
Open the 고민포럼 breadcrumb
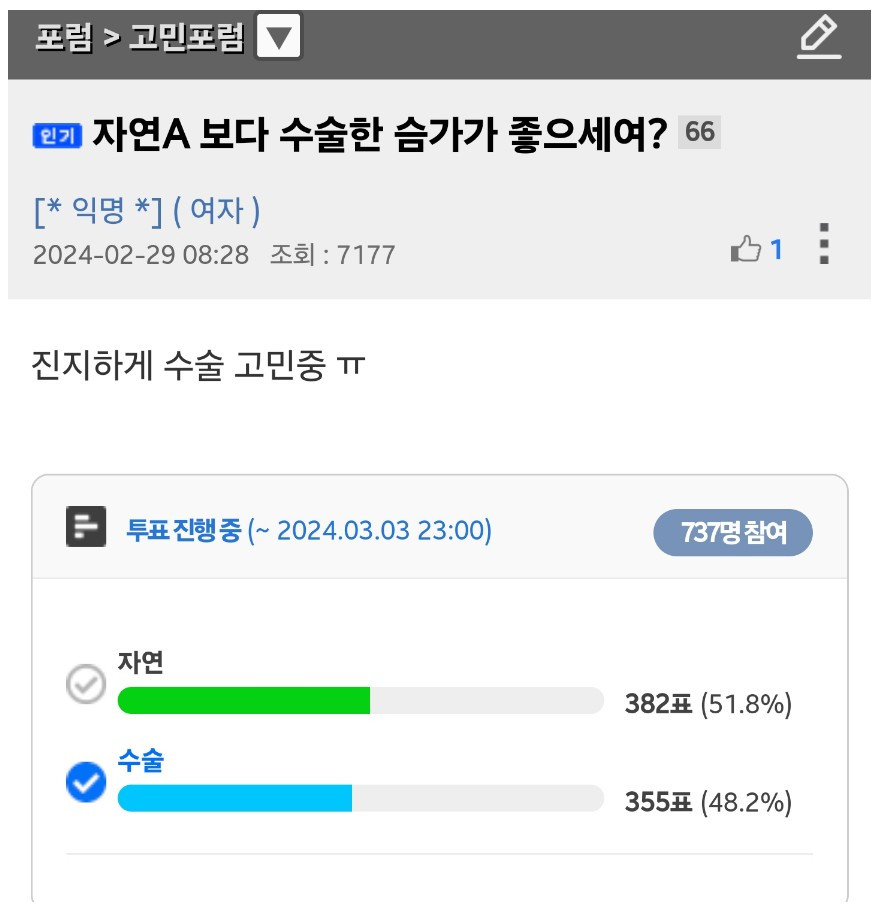coord(186,38)
